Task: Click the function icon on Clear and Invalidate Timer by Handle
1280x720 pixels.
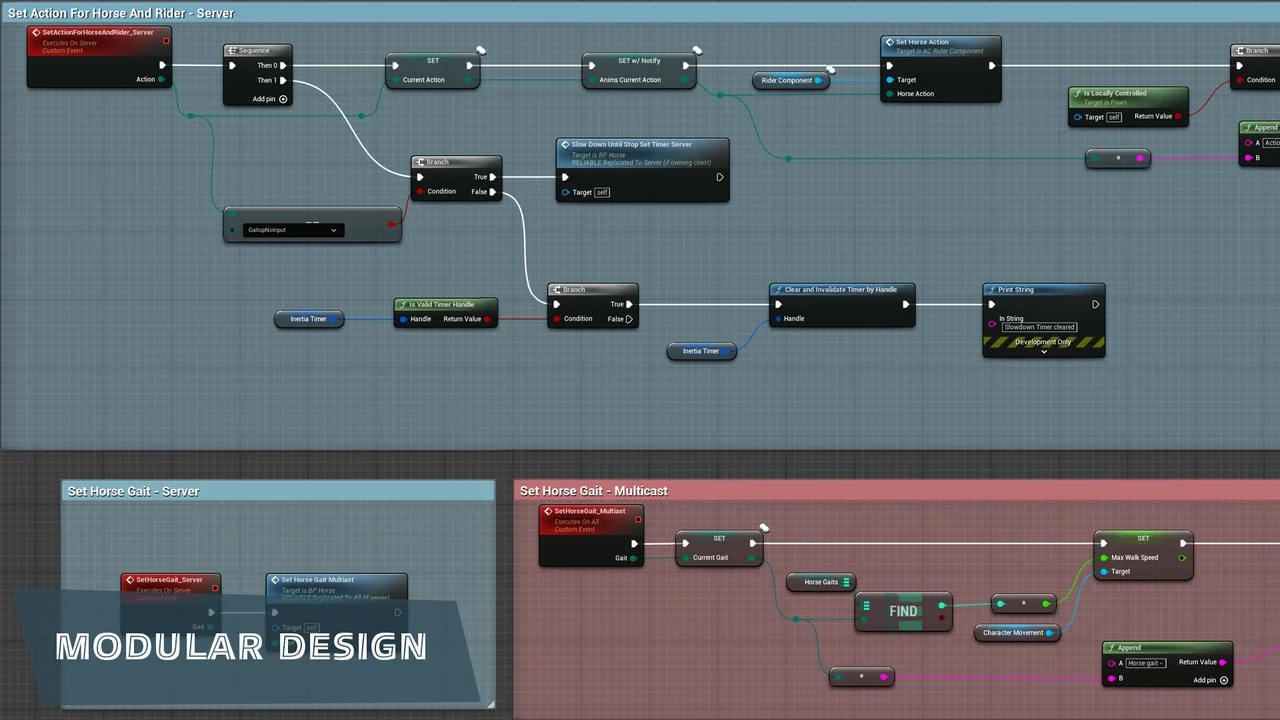Action: (777, 290)
